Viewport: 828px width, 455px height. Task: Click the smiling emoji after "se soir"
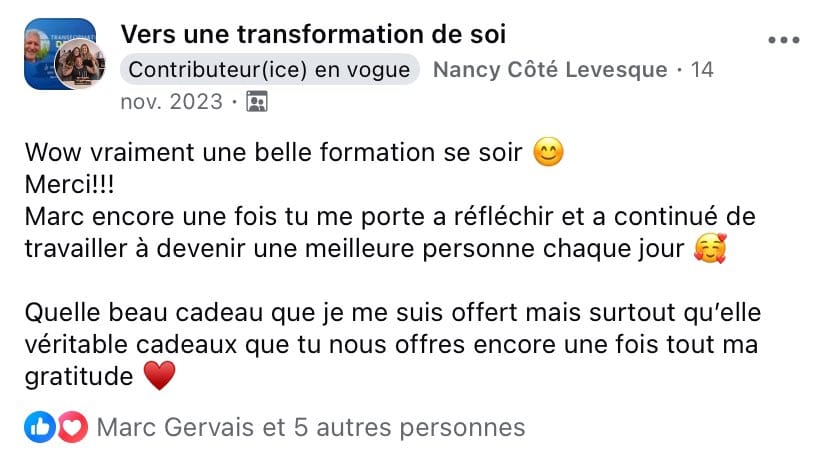pos(547,153)
